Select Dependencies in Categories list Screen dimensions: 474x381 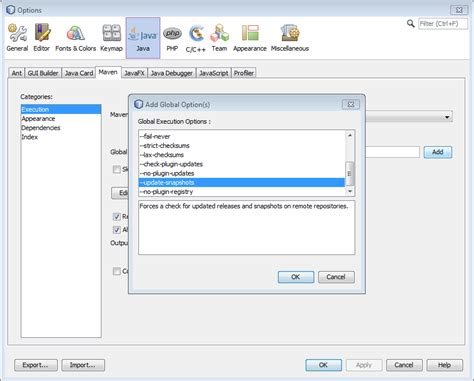click(61, 128)
